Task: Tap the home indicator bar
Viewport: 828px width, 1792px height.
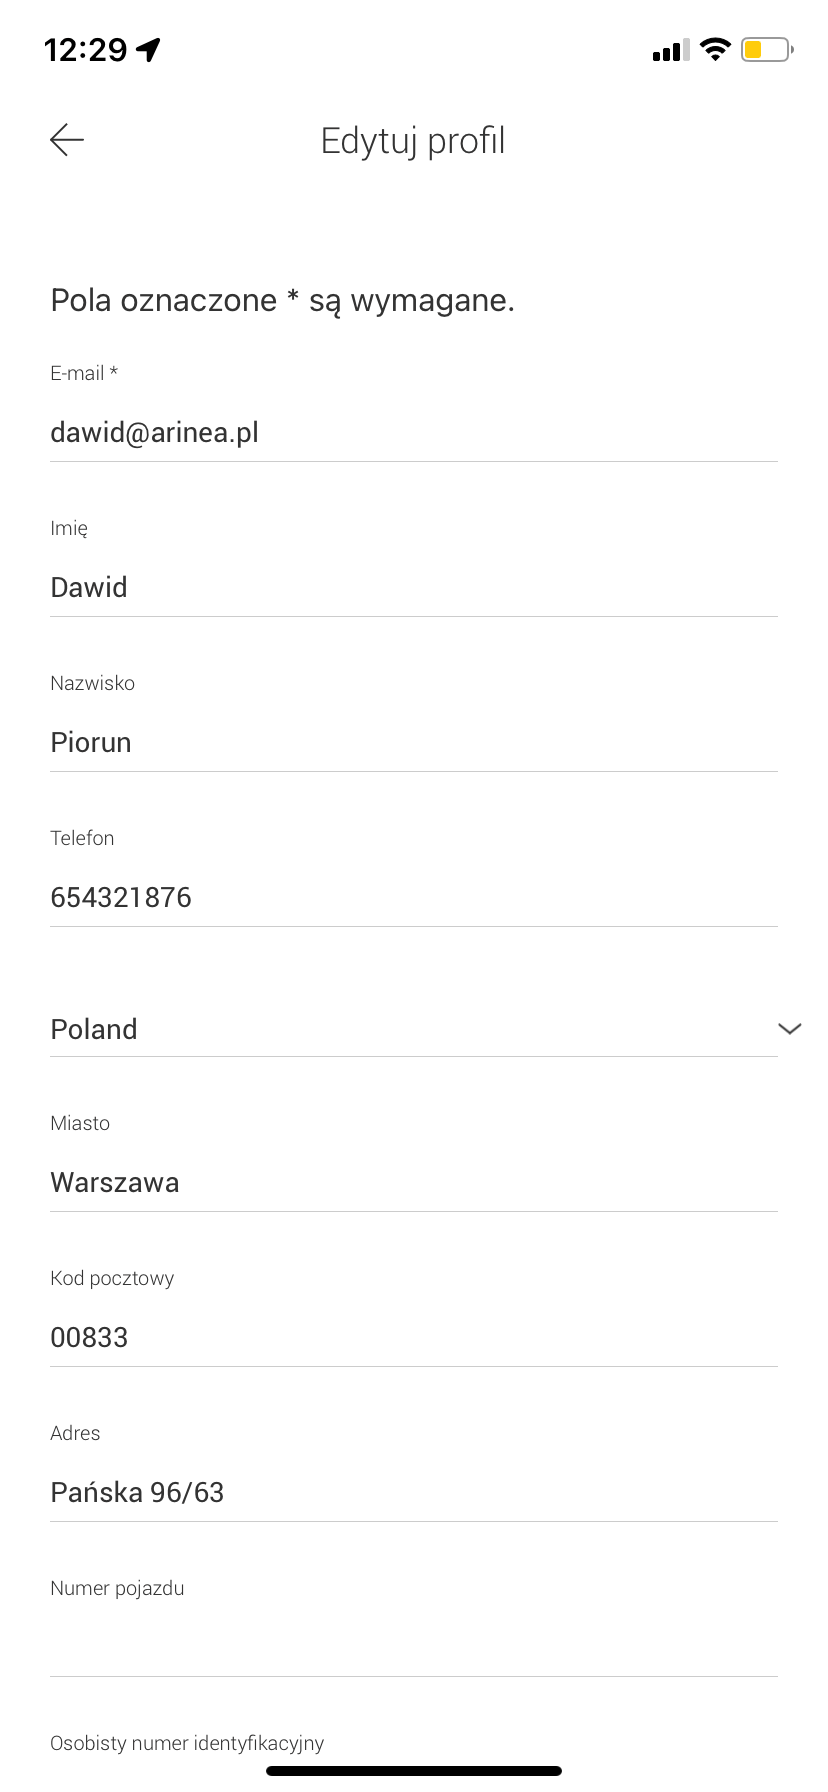Action: (x=414, y=1771)
